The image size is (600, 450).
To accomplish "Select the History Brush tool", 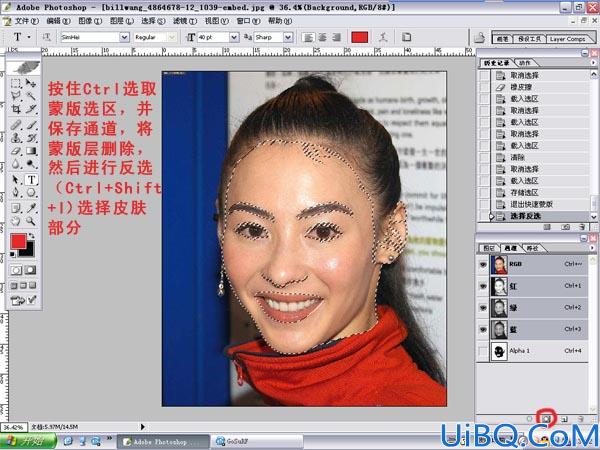I will pos(31,138).
